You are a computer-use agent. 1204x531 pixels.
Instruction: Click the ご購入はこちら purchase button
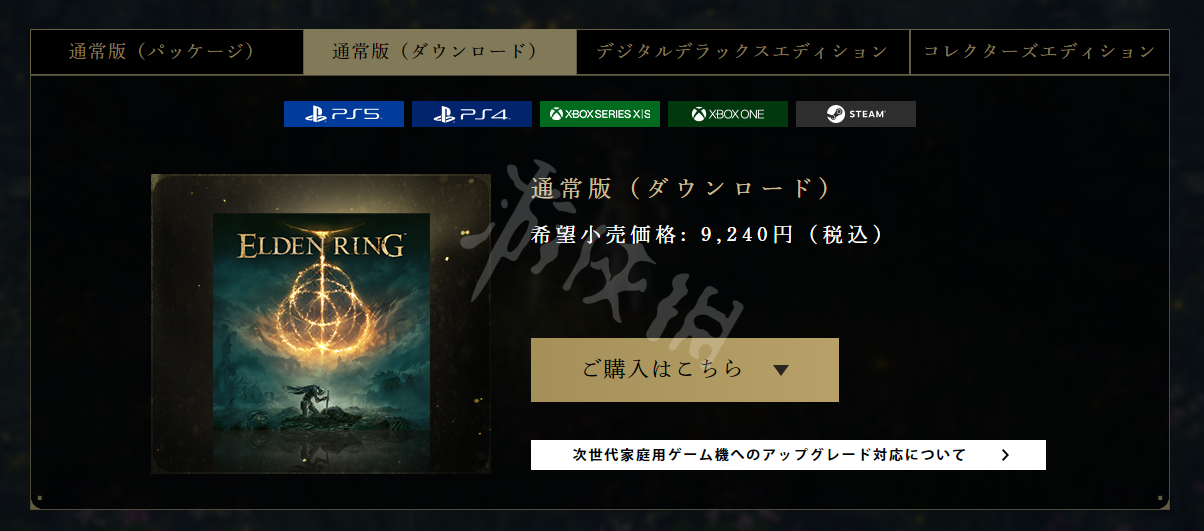tap(685, 370)
